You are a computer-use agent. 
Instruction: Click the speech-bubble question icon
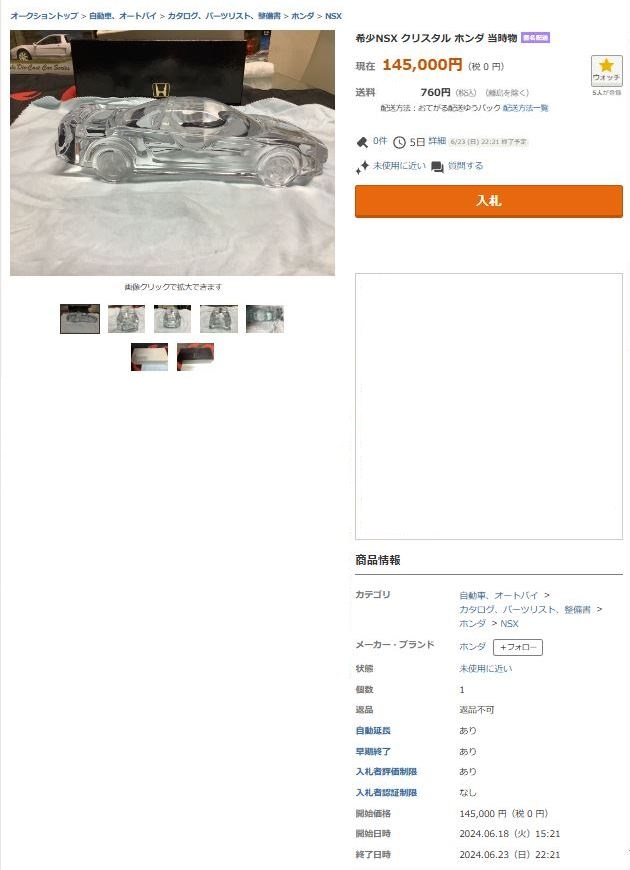coord(437,167)
